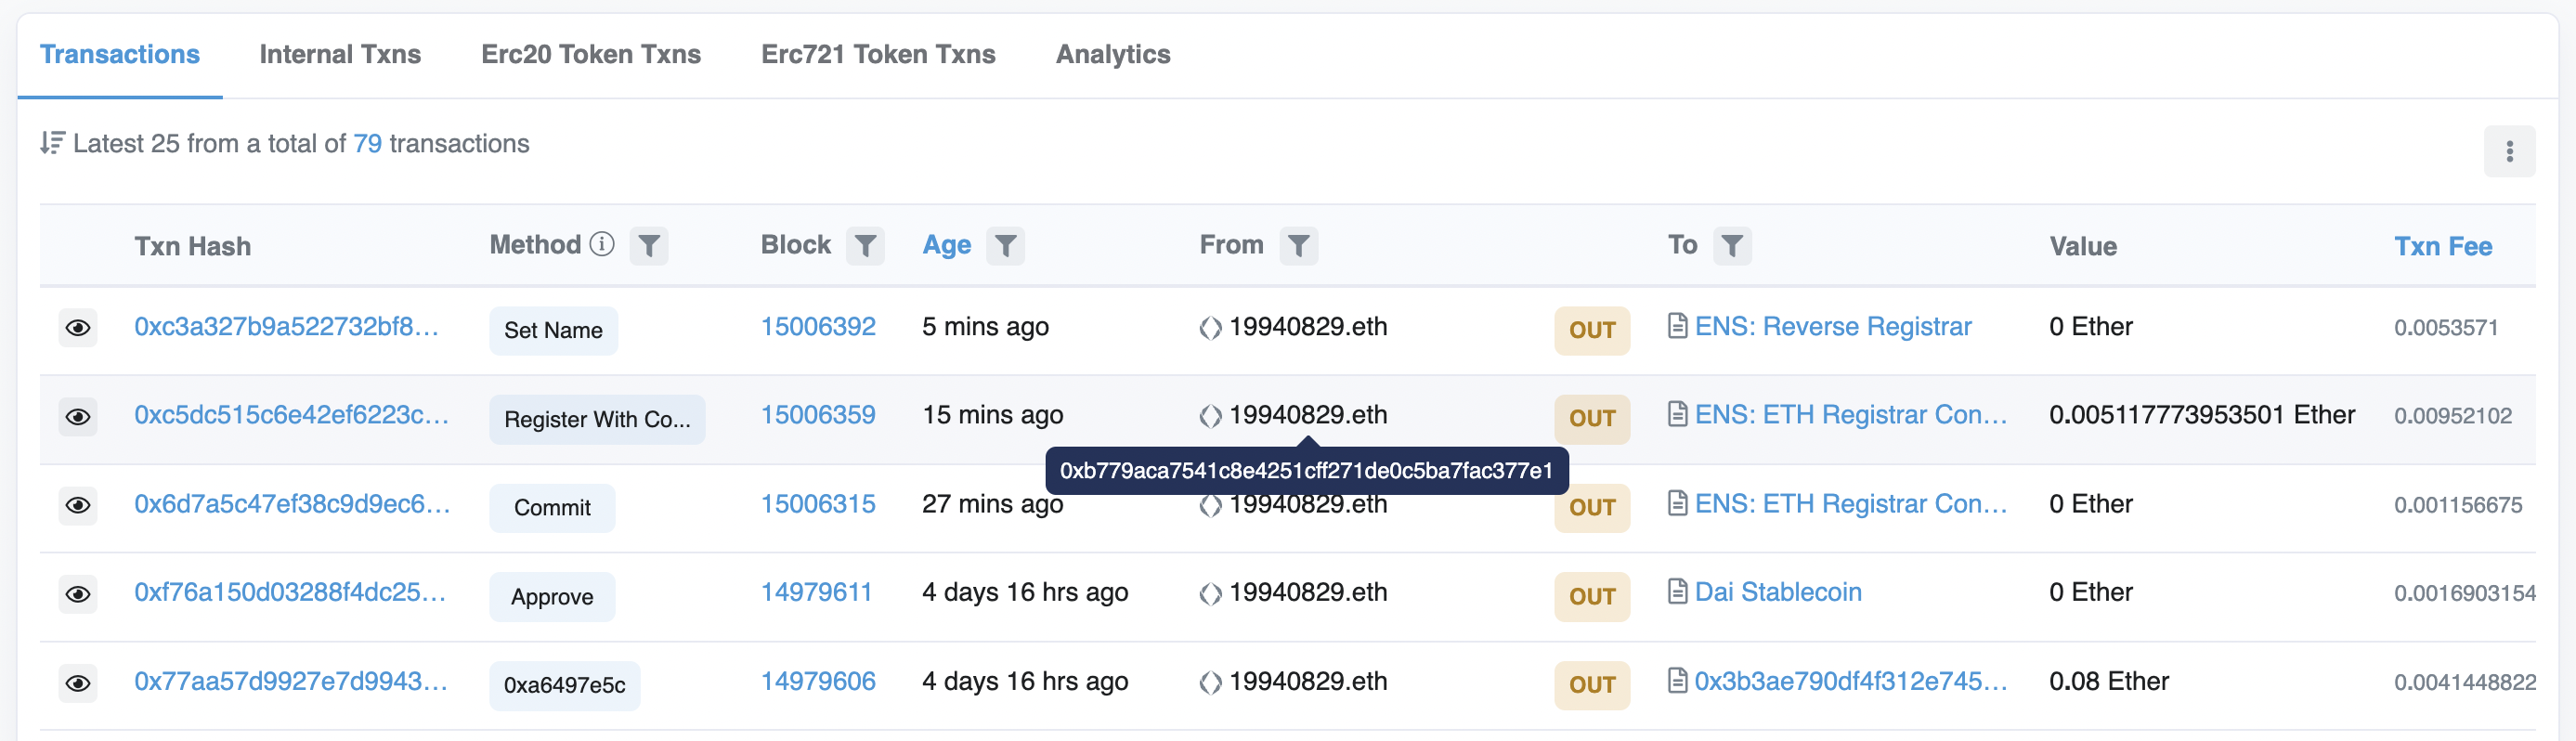
Task: Click the Age column filter icon
Action: click(1005, 246)
